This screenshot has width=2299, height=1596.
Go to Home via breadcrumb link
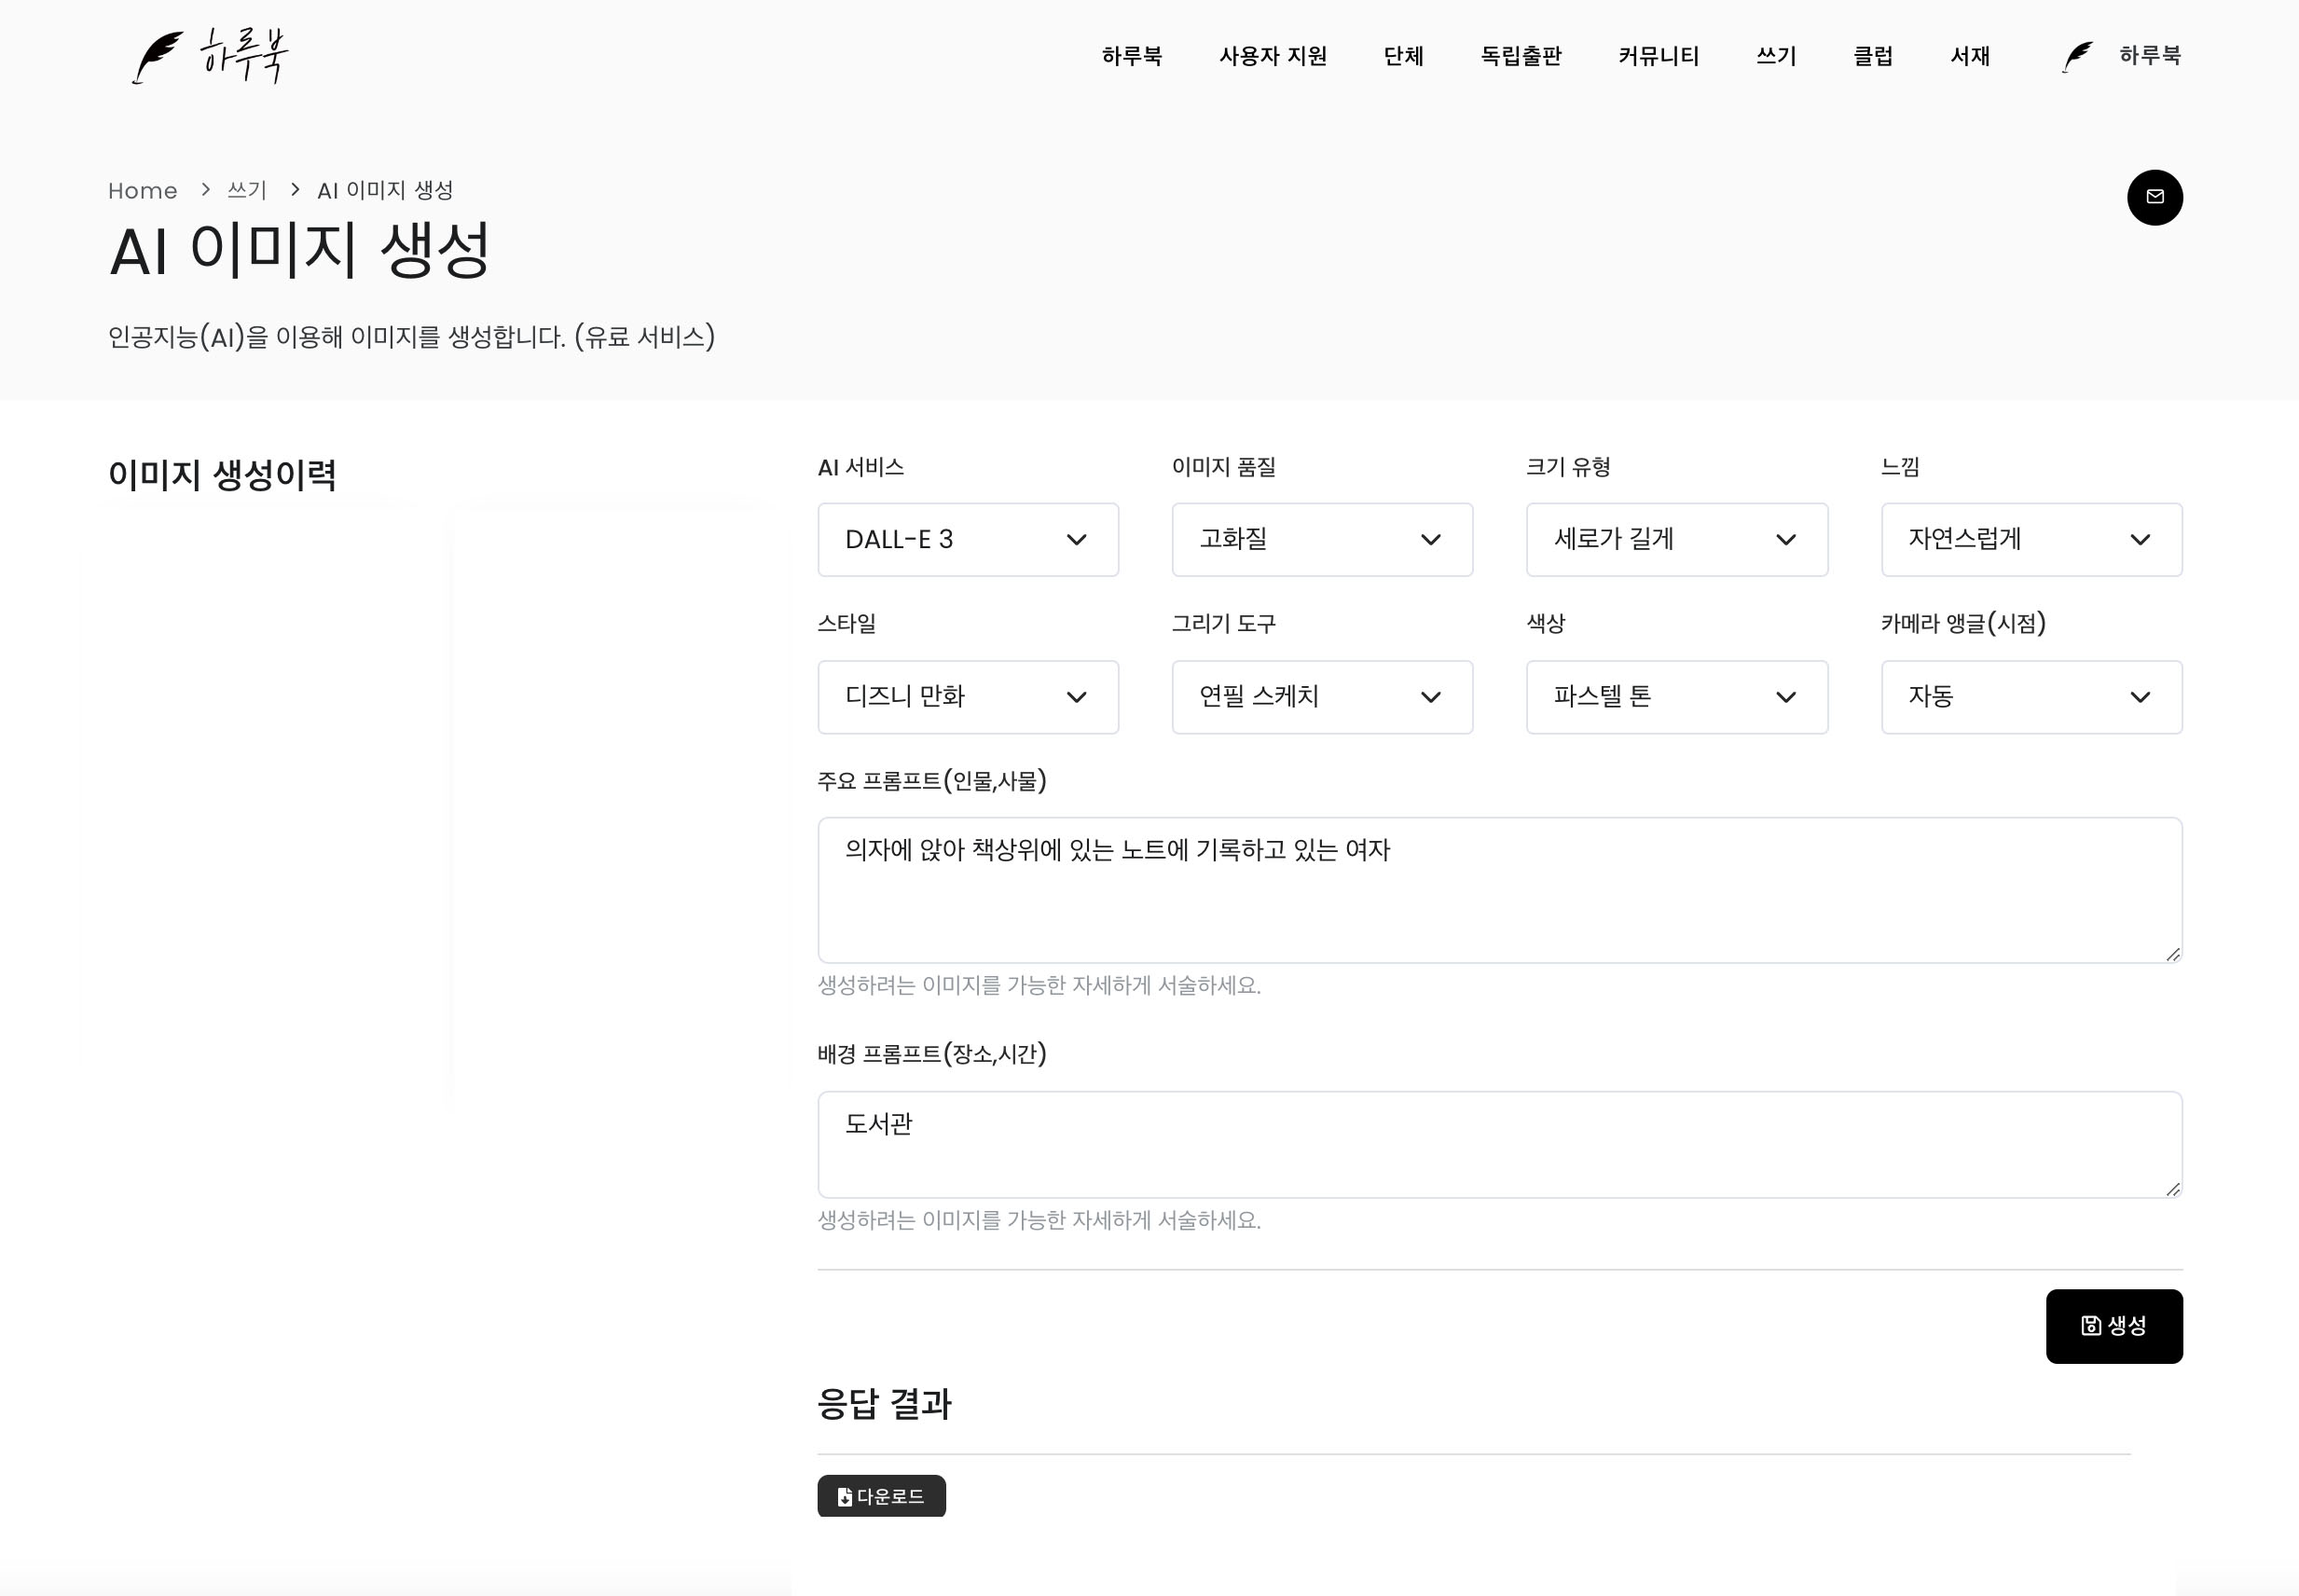pos(142,191)
